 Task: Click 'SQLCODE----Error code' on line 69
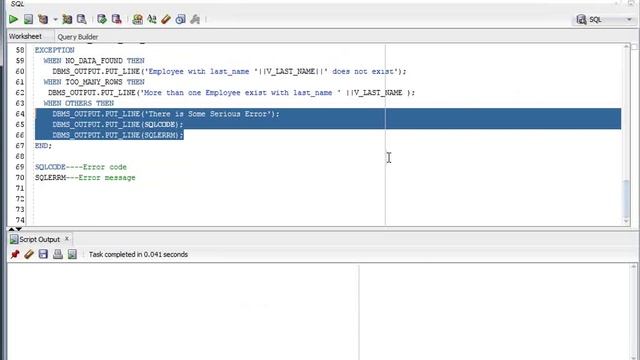(x=81, y=167)
